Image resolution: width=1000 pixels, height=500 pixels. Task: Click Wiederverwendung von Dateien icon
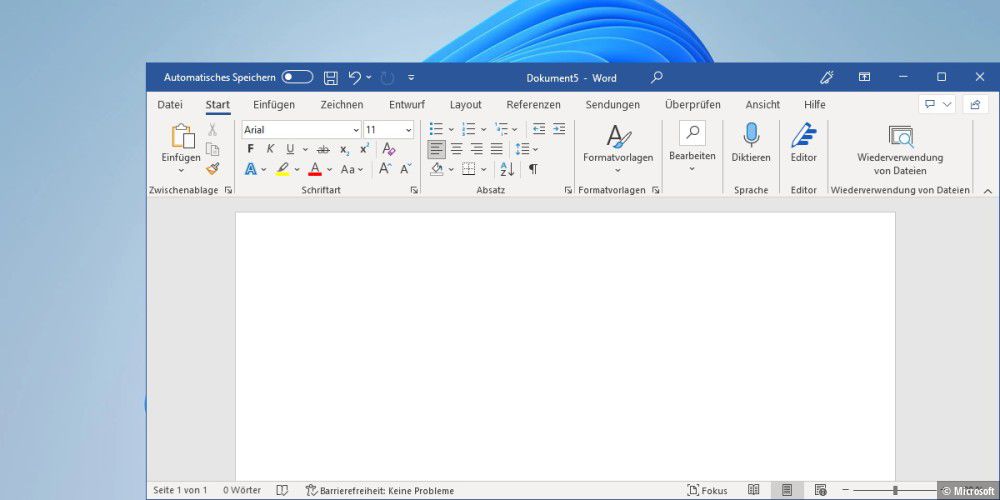point(900,137)
